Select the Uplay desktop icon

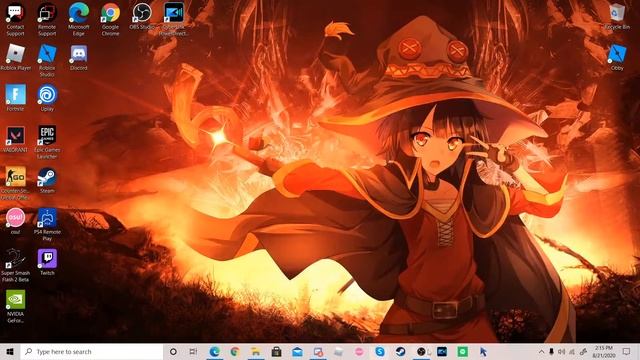[x=47, y=98]
